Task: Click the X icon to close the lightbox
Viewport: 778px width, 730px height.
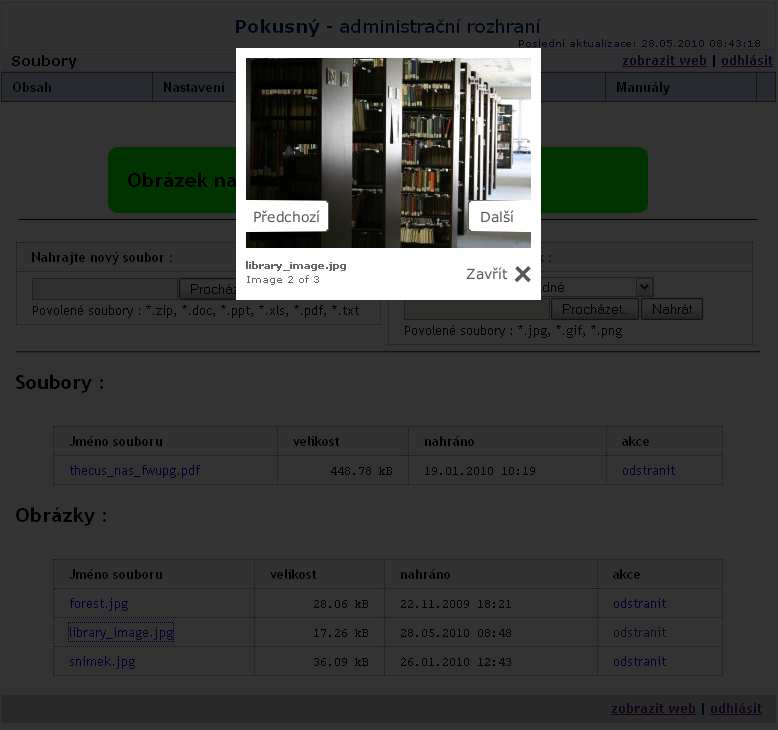Action: (x=522, y=274)
